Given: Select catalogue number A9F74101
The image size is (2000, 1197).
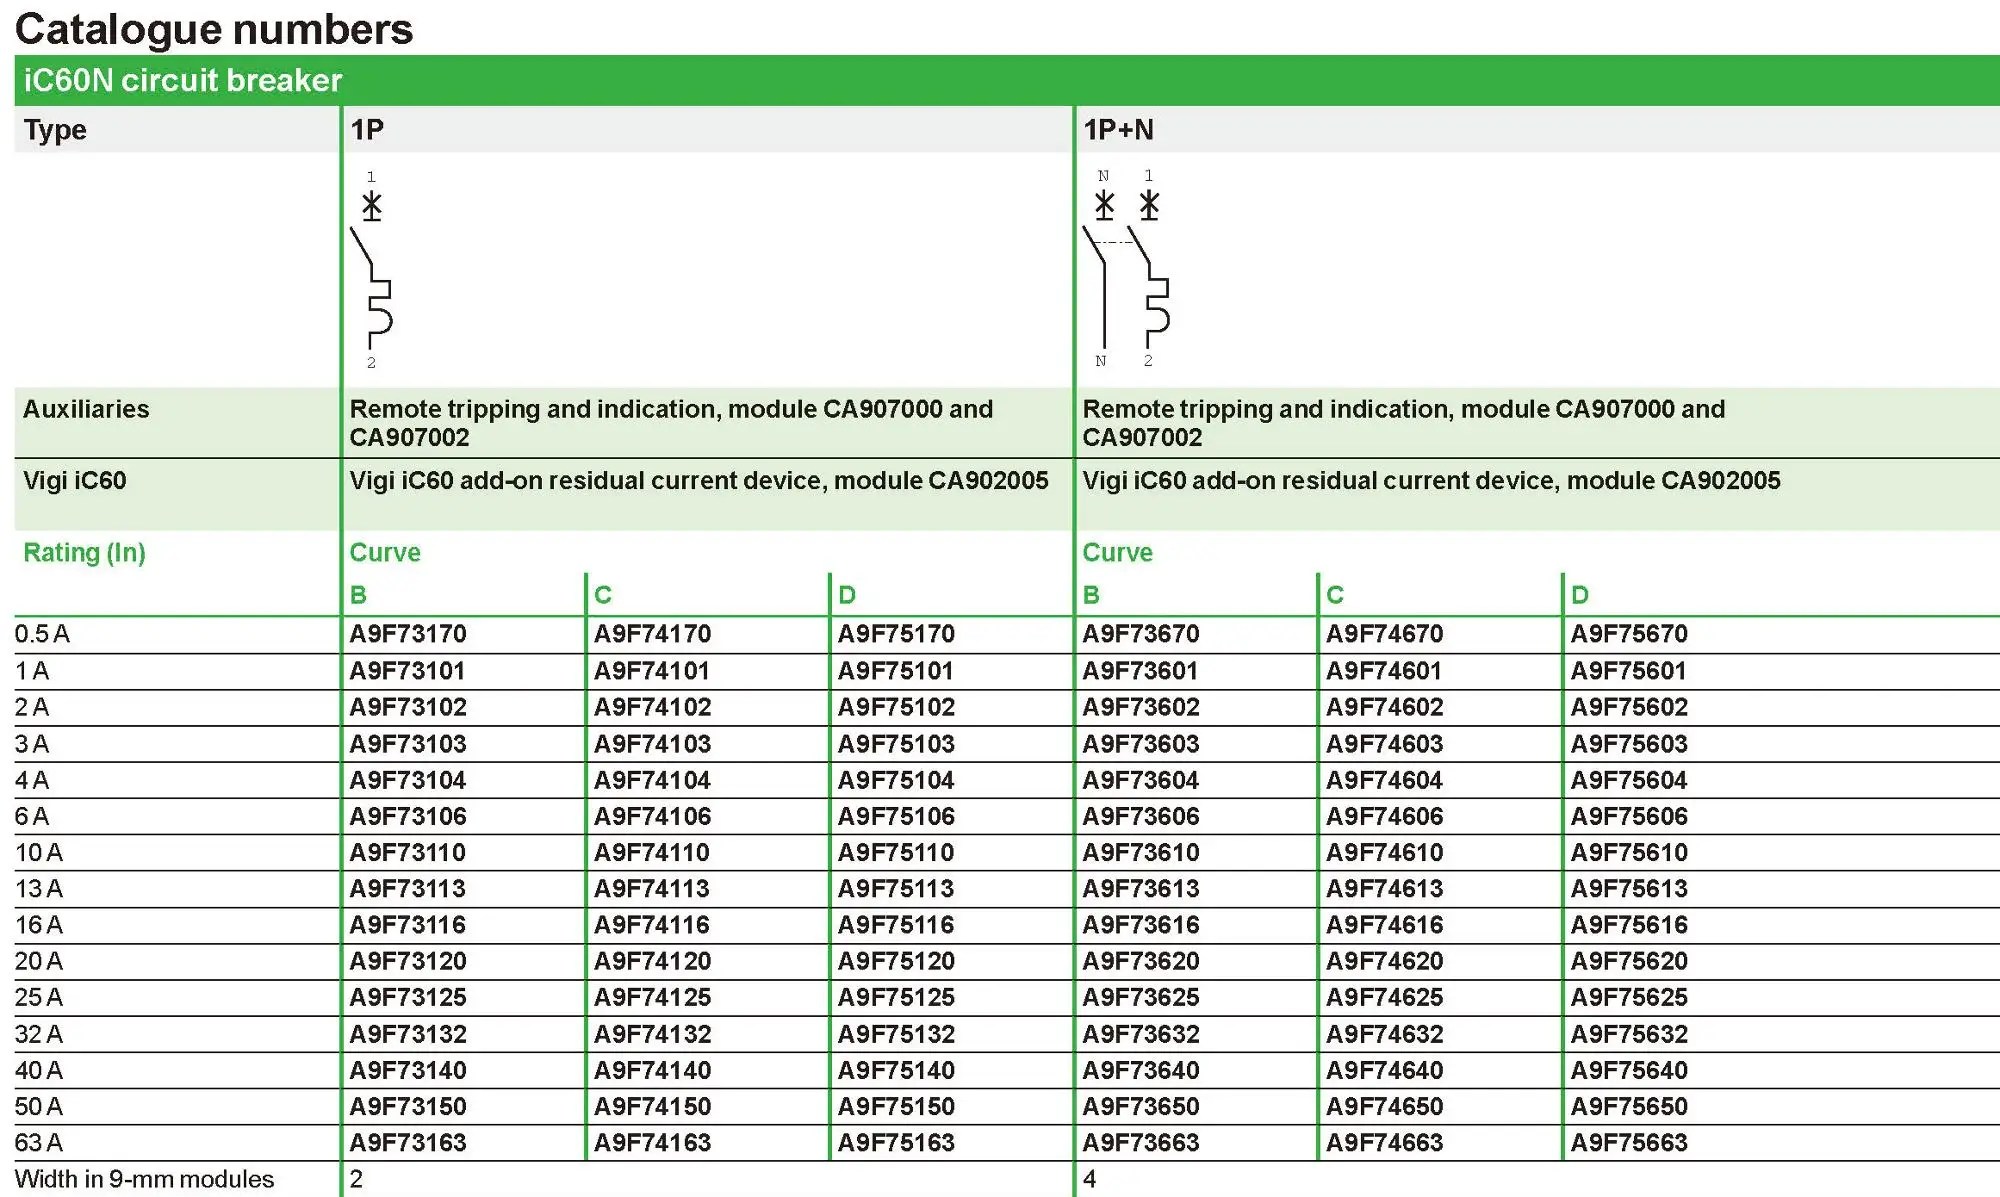Looking at the screenshot, I should (x=652, y=671).
